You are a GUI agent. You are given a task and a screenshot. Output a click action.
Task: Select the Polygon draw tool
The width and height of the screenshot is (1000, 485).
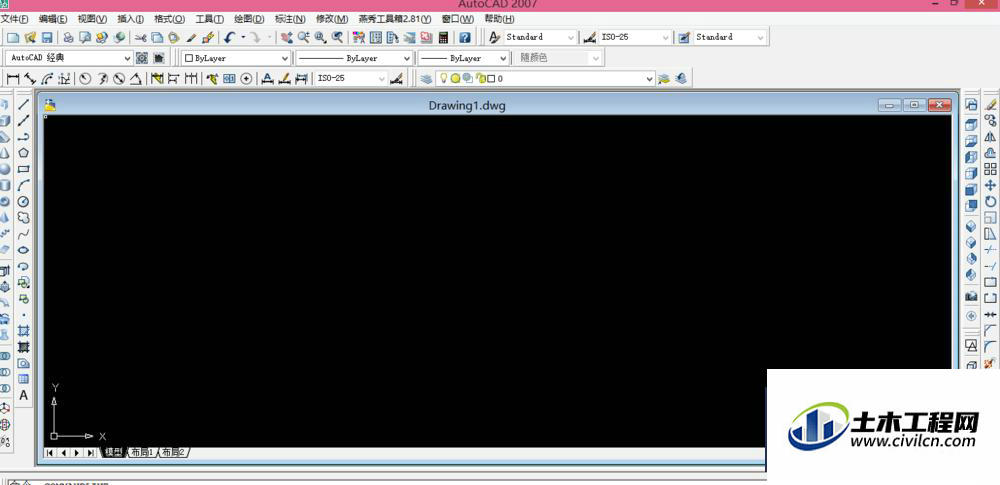[x=24, y=153]
